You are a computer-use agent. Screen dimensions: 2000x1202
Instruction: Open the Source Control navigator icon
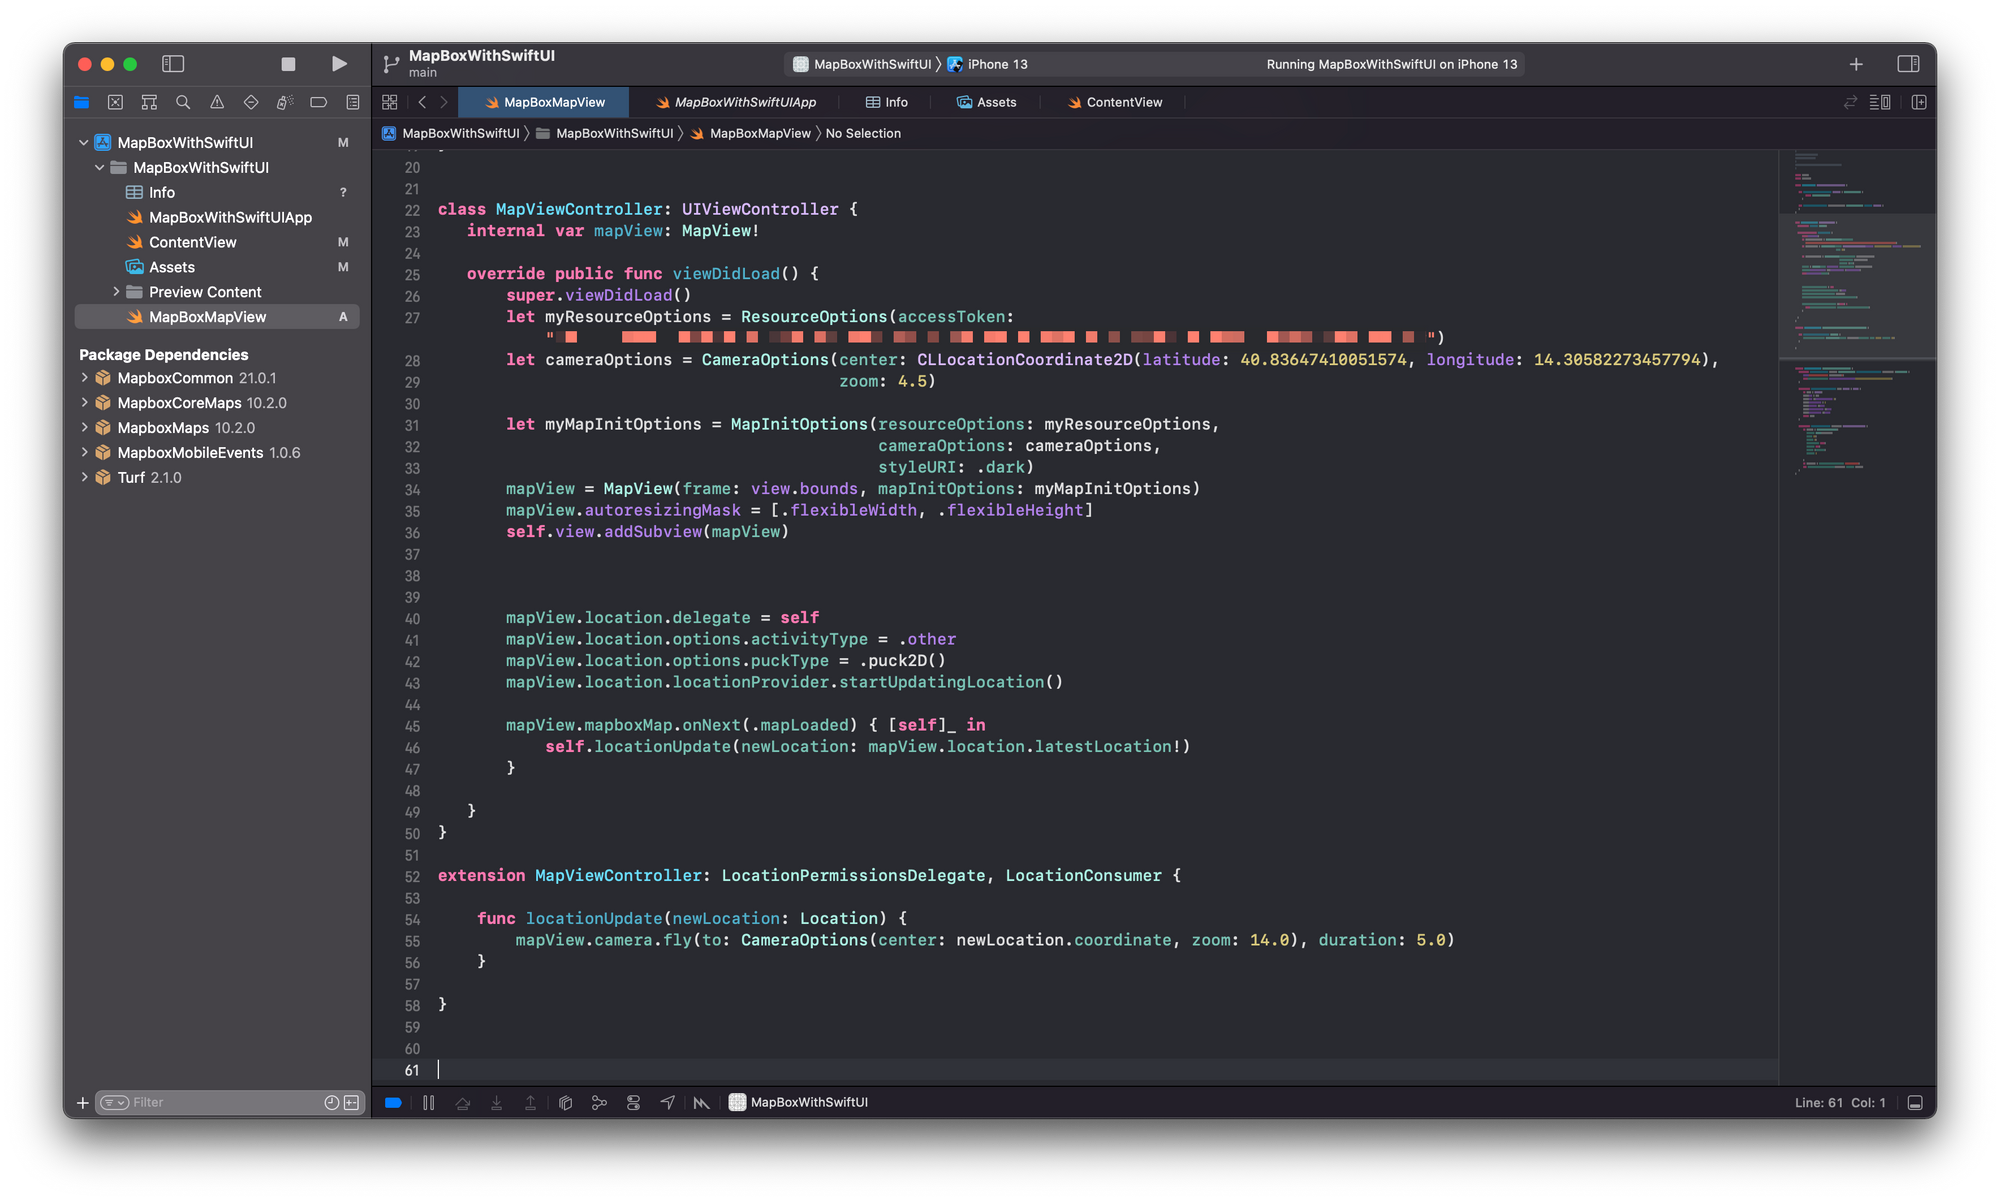pos(115,102)
